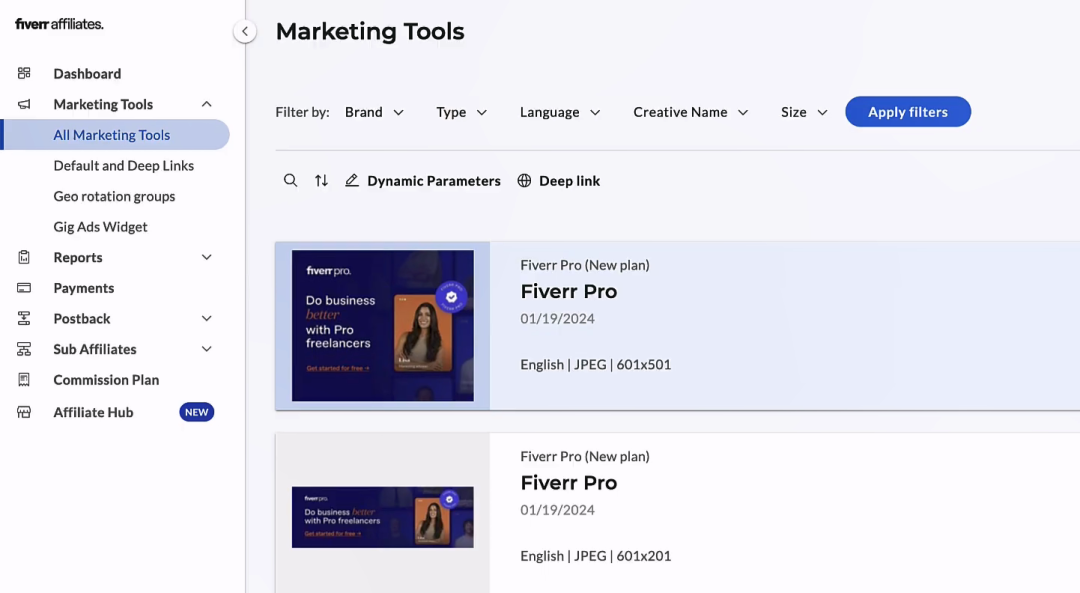The image size is (1080, 593).
Task: Click the Postback label in sidebar
Action: coord(82,318)
